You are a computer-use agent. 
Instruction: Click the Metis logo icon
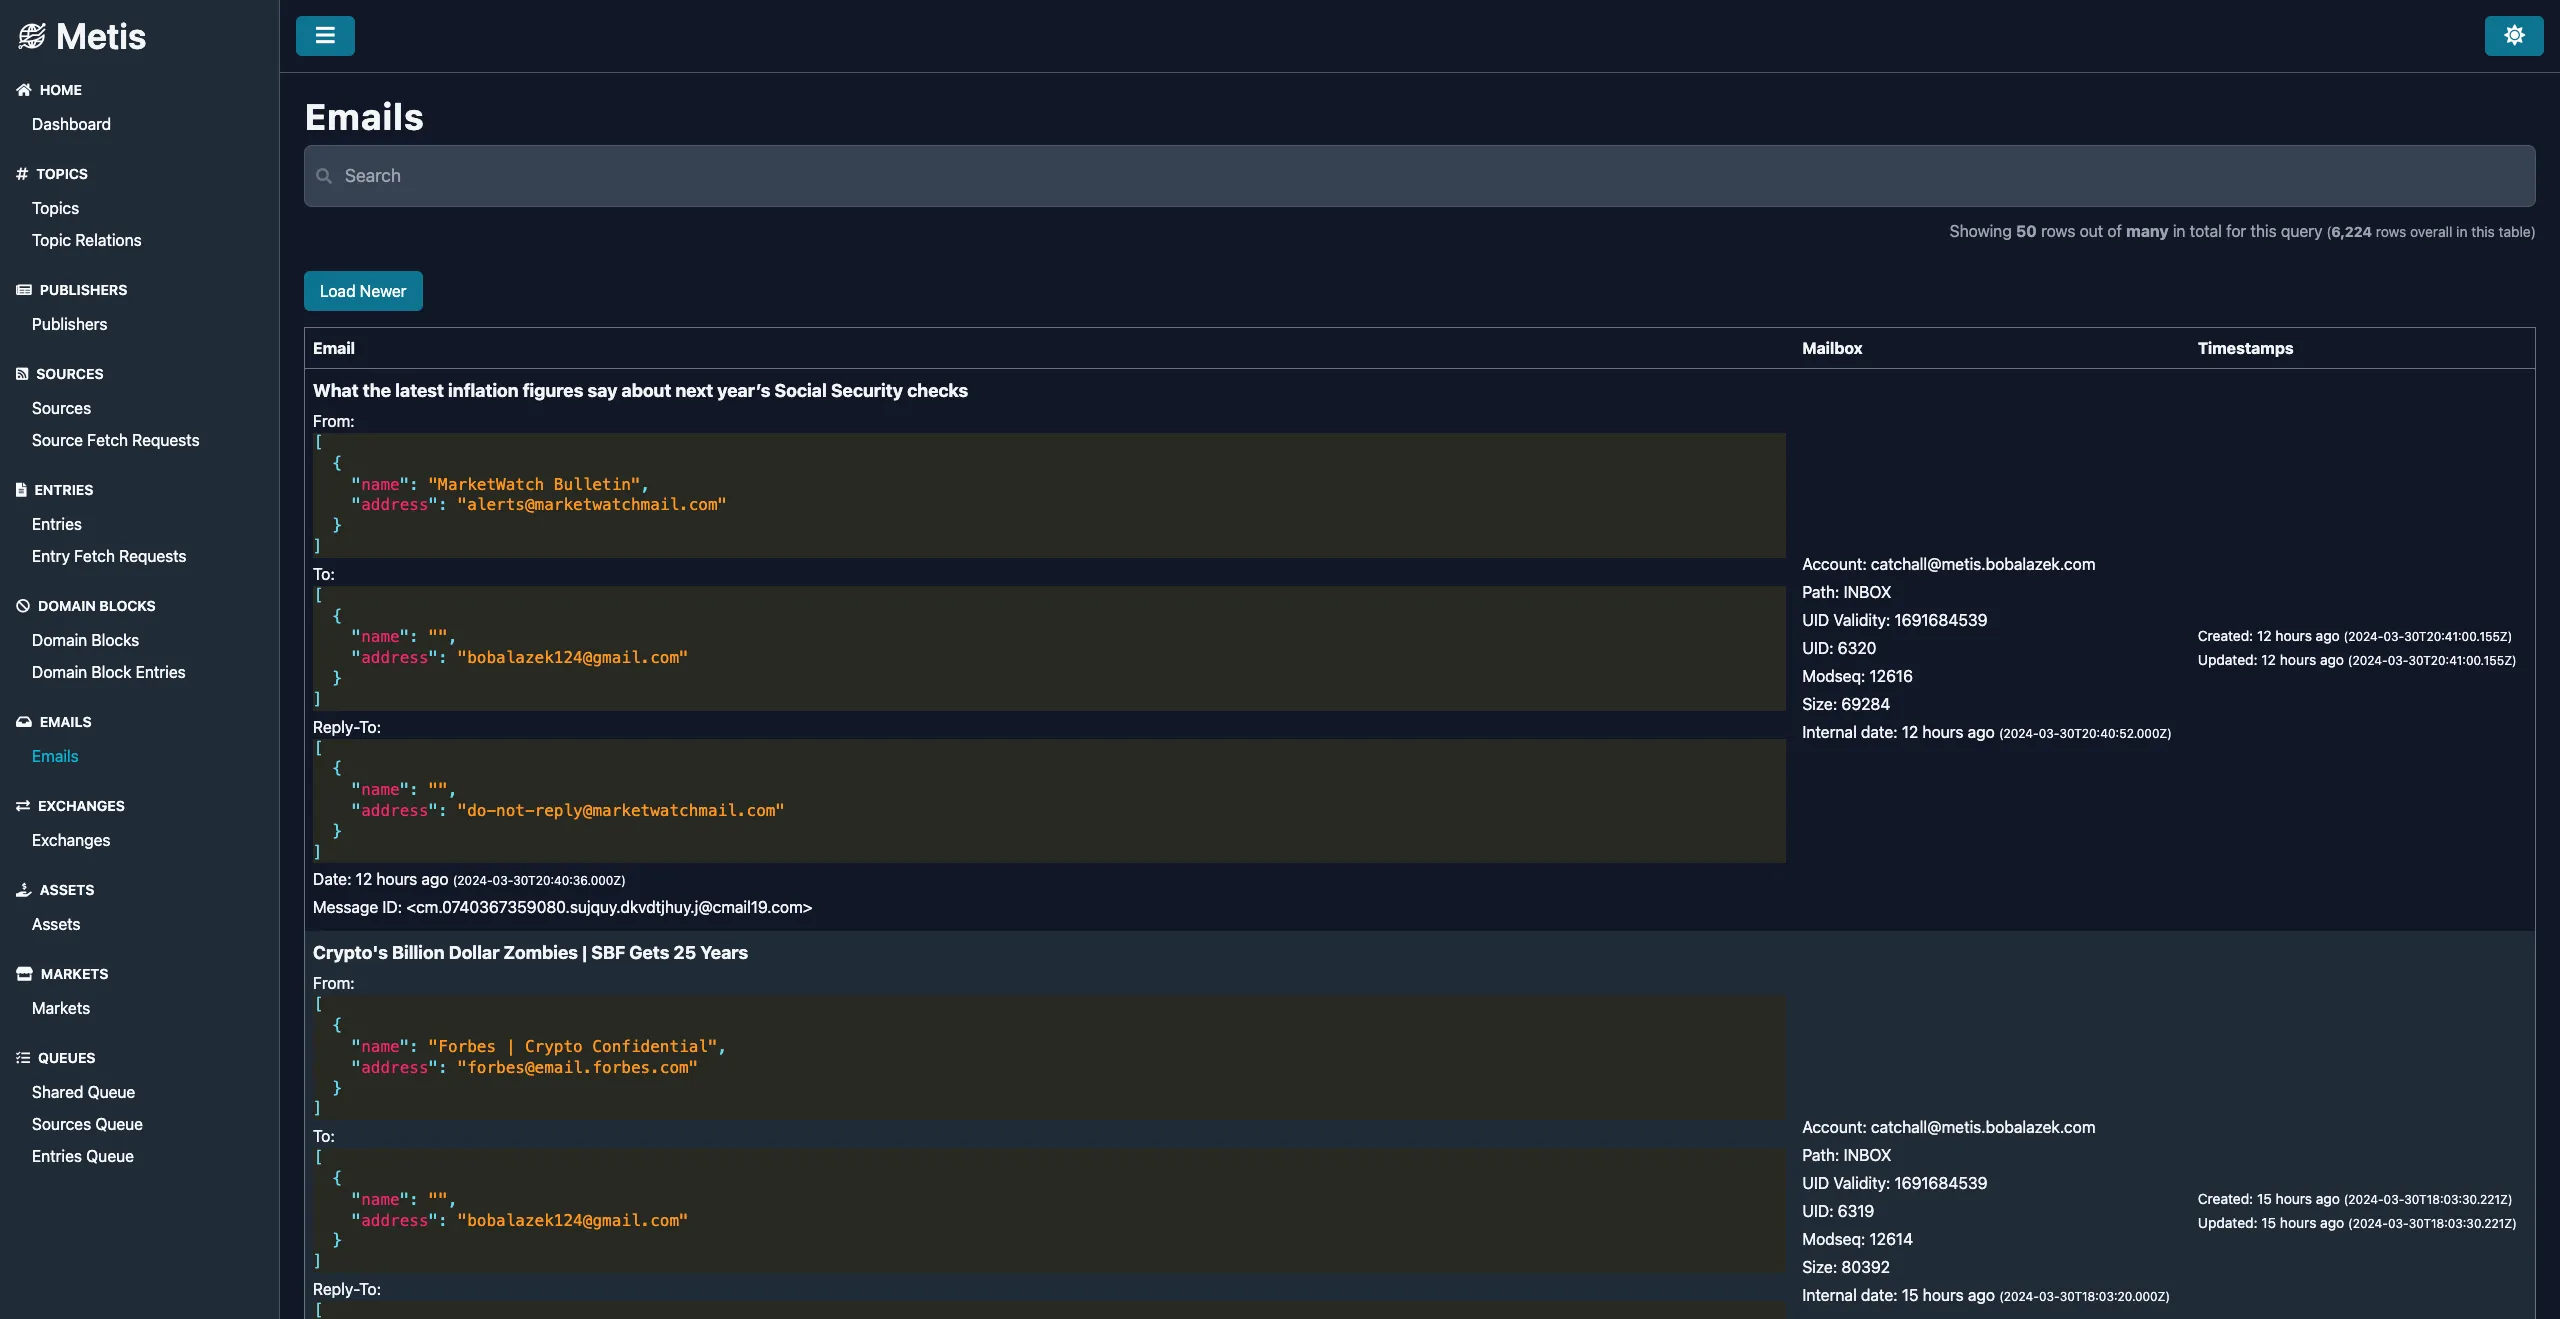click(31, 37)
